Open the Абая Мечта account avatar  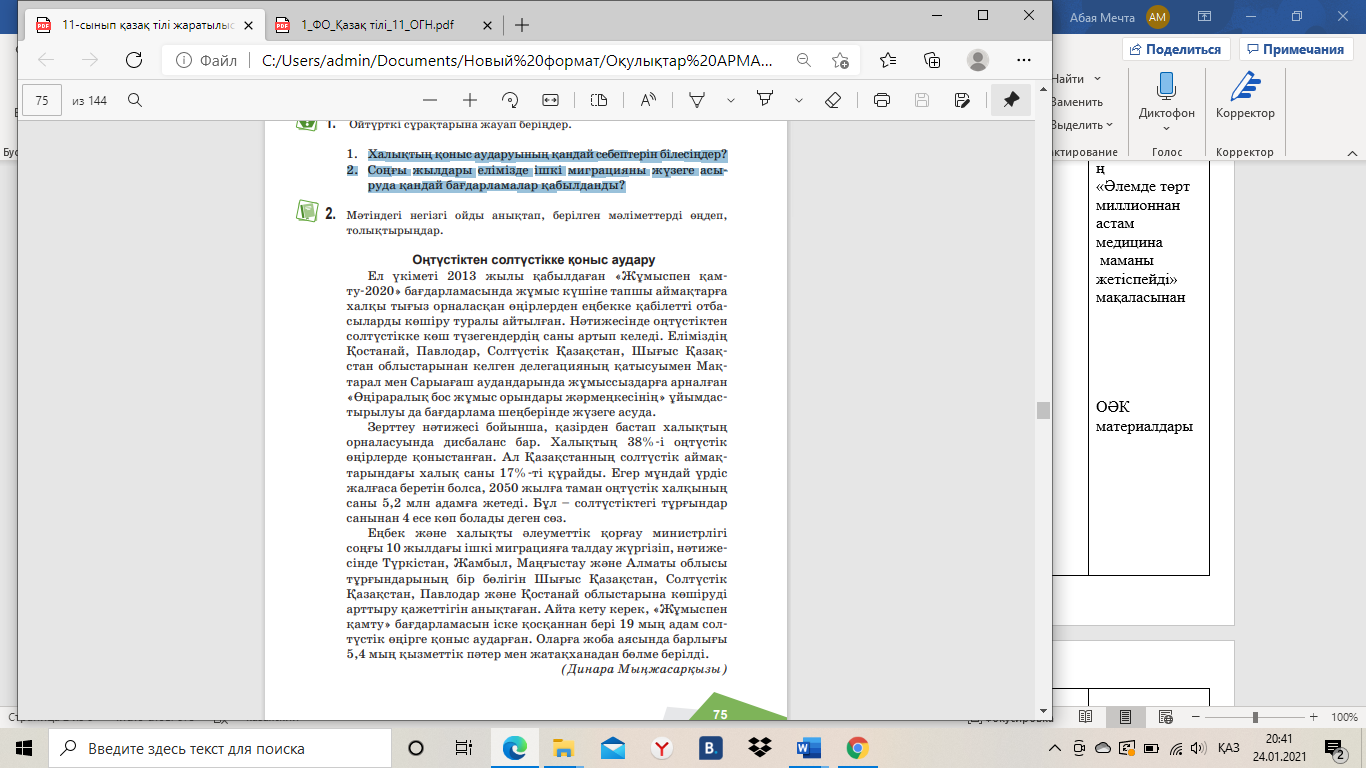(1157, 16)
